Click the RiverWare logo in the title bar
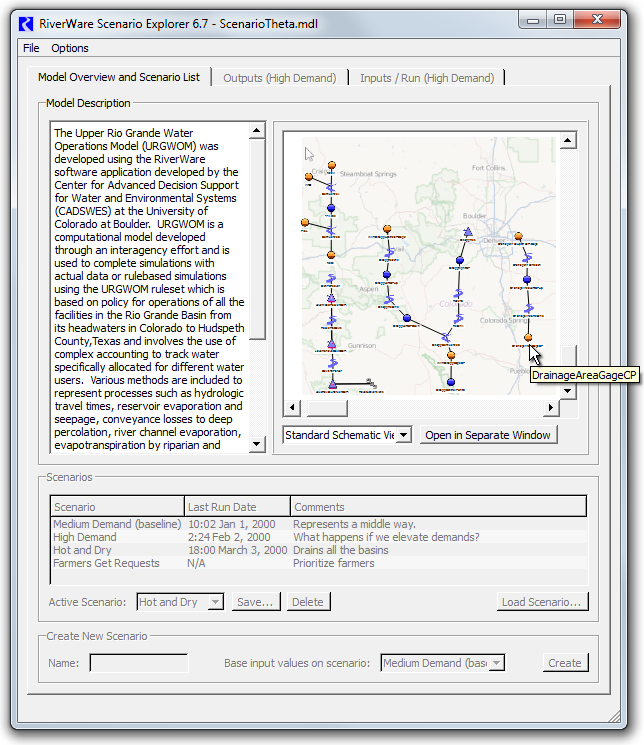Viewport: 644px width, 745px height. click(26, 23)
